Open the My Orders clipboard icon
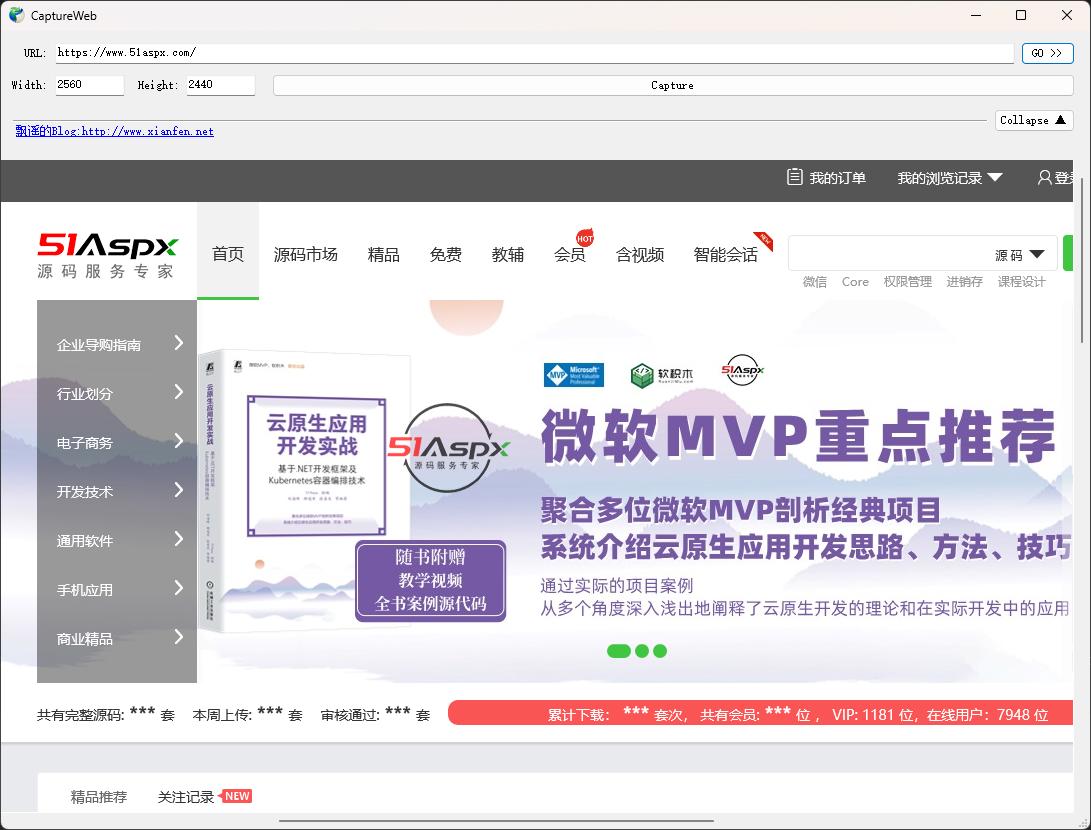 point(794,177)
